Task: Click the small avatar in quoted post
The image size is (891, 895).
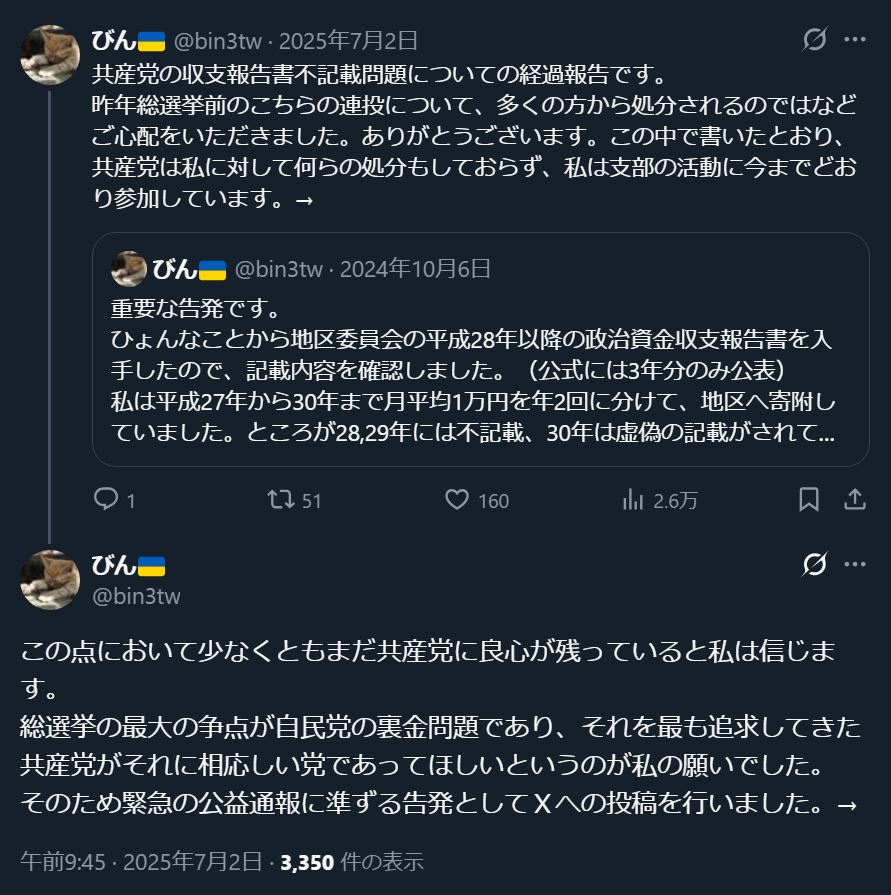Action: [128, 269]
